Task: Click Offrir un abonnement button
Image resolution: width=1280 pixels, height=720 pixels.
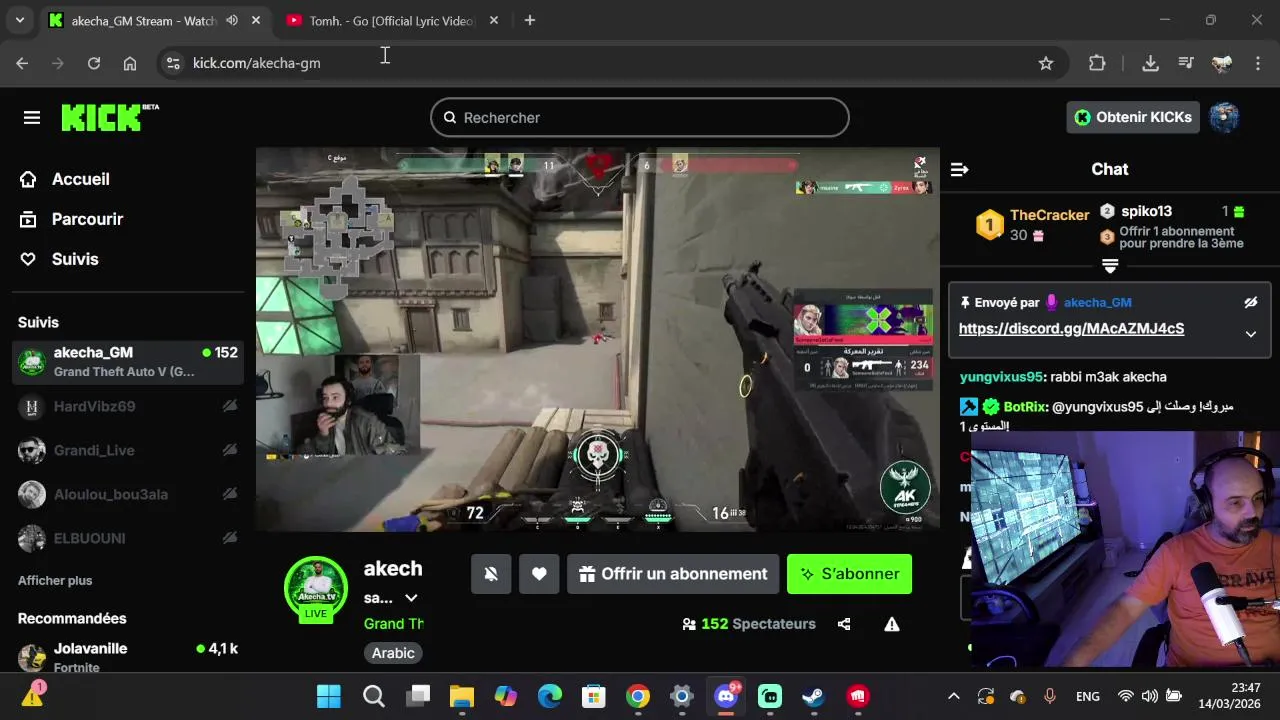Action: (x=673, y=574)
